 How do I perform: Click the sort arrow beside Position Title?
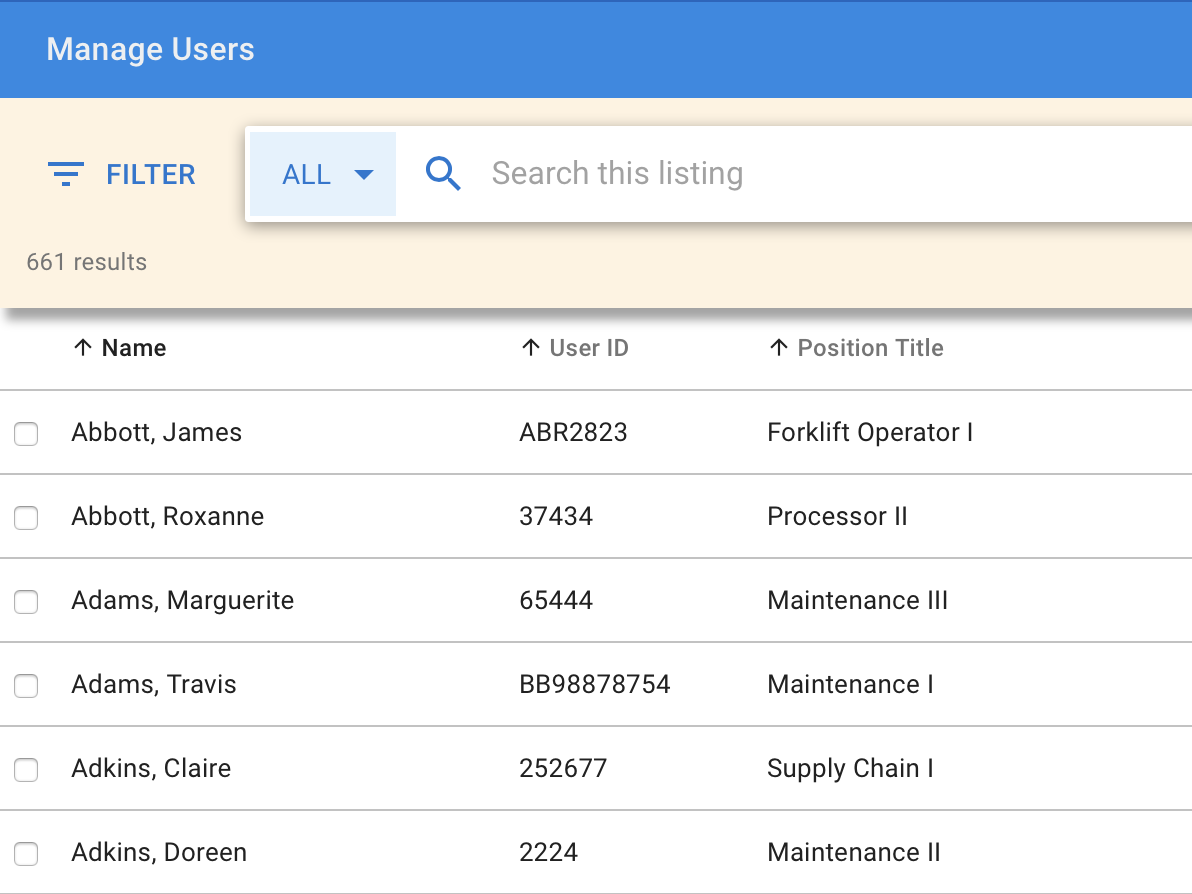pyautogui.click(x=778, y=347)
